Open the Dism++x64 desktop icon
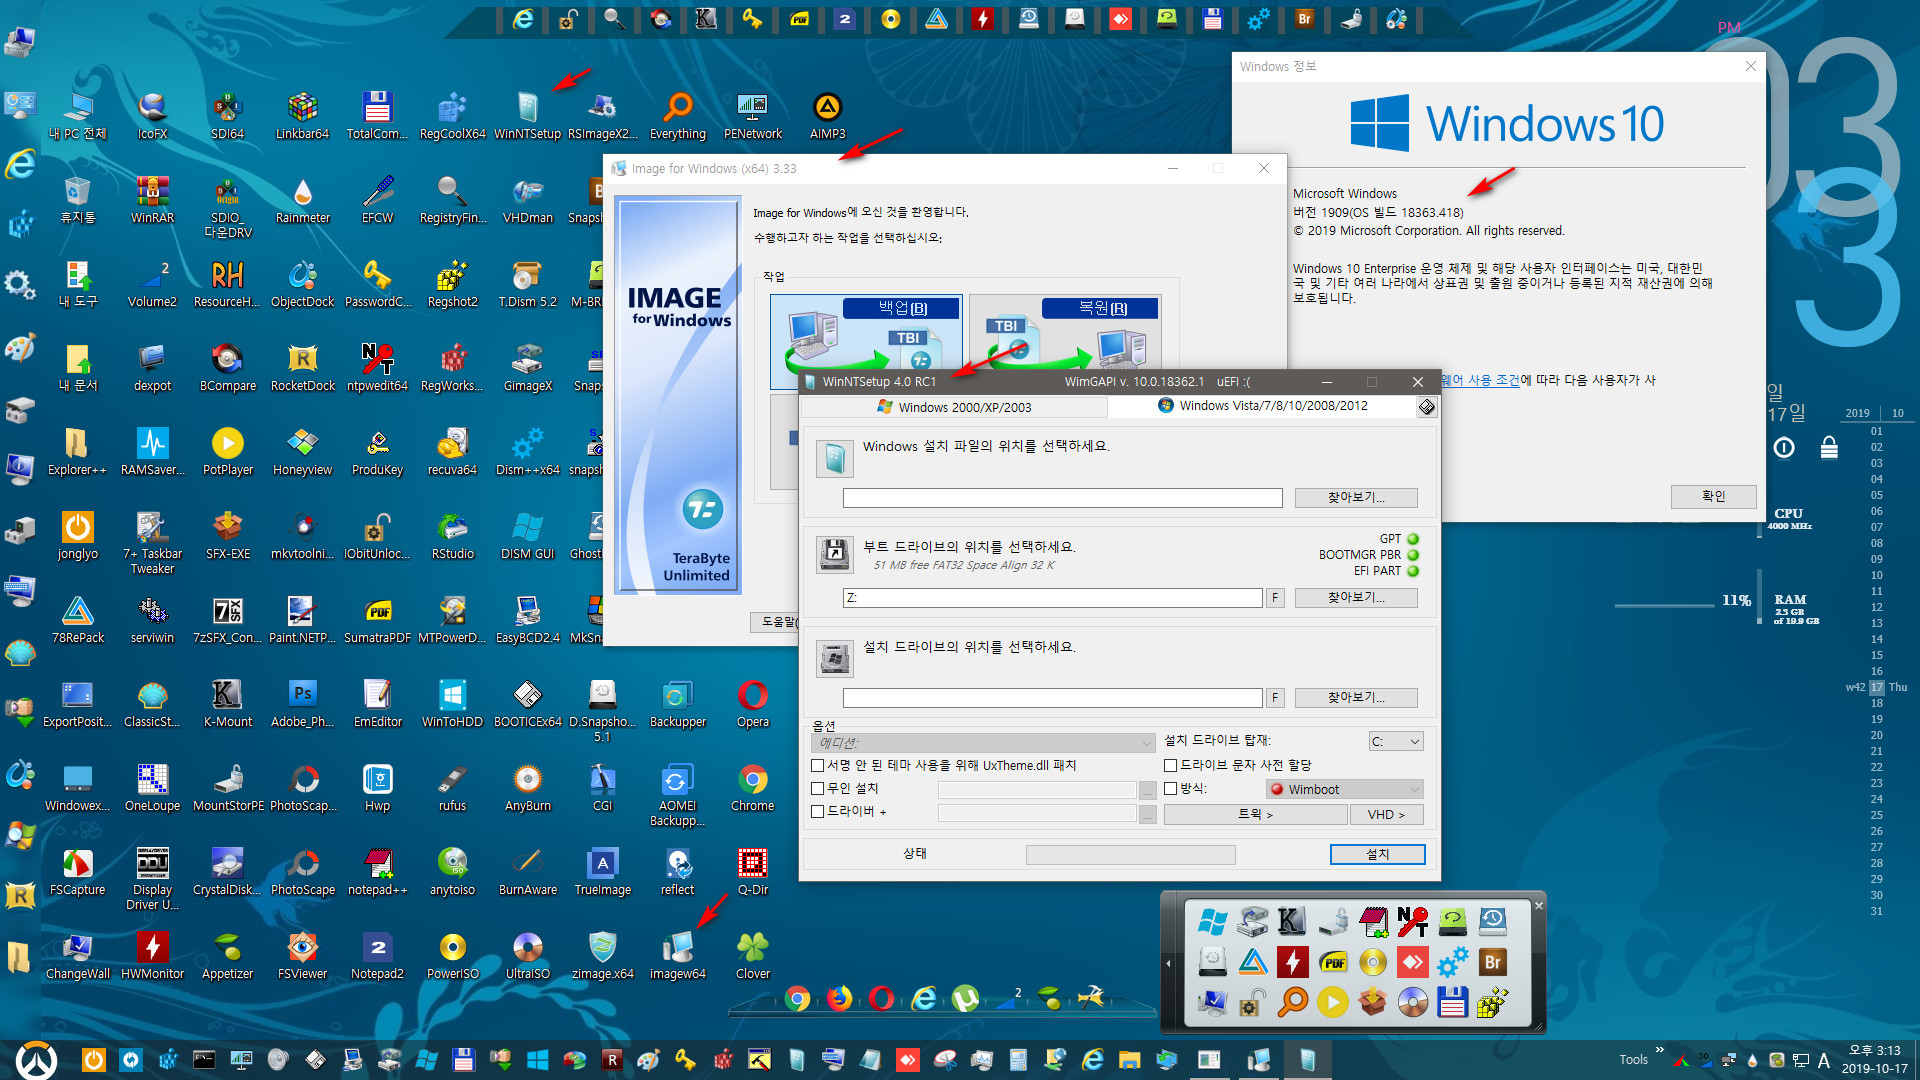The height and width of the screenshot is (1080, 1920). [x=527, y=451]
